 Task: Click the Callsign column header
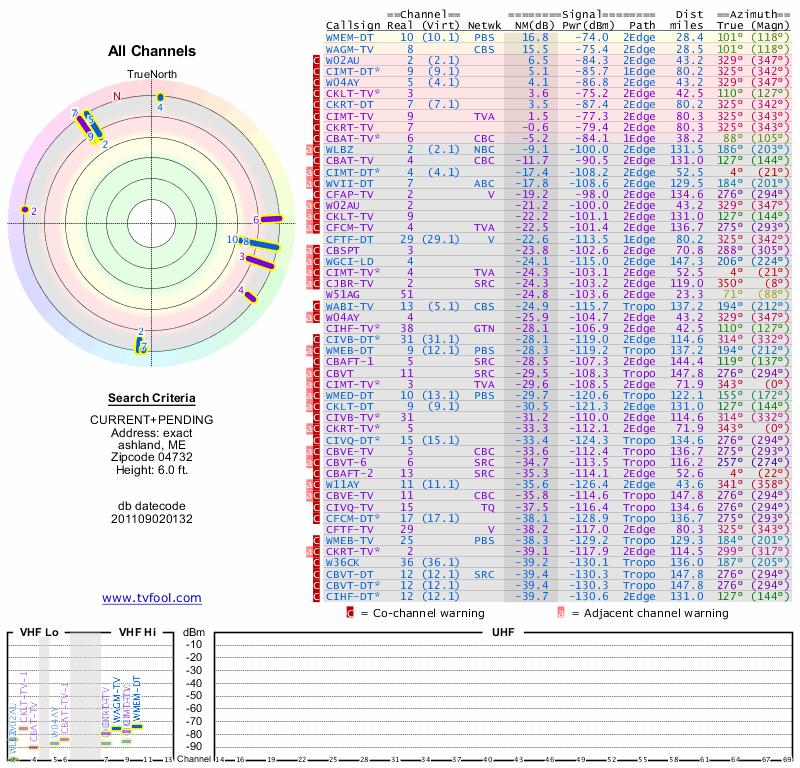(x=353, y=25)
